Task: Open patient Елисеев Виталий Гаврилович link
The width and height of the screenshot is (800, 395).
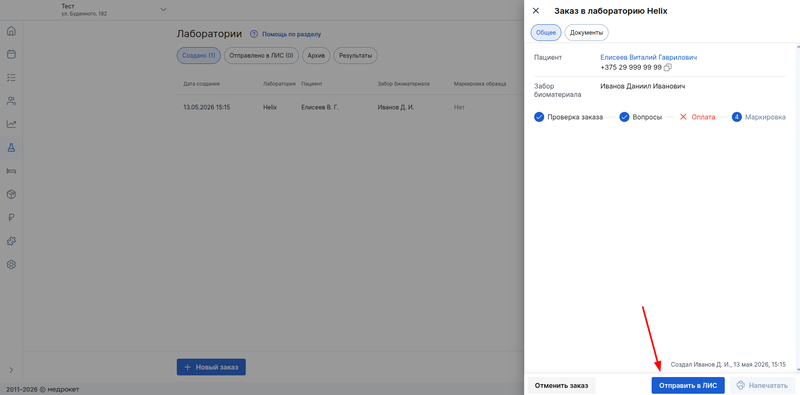Action: (648, 58)
